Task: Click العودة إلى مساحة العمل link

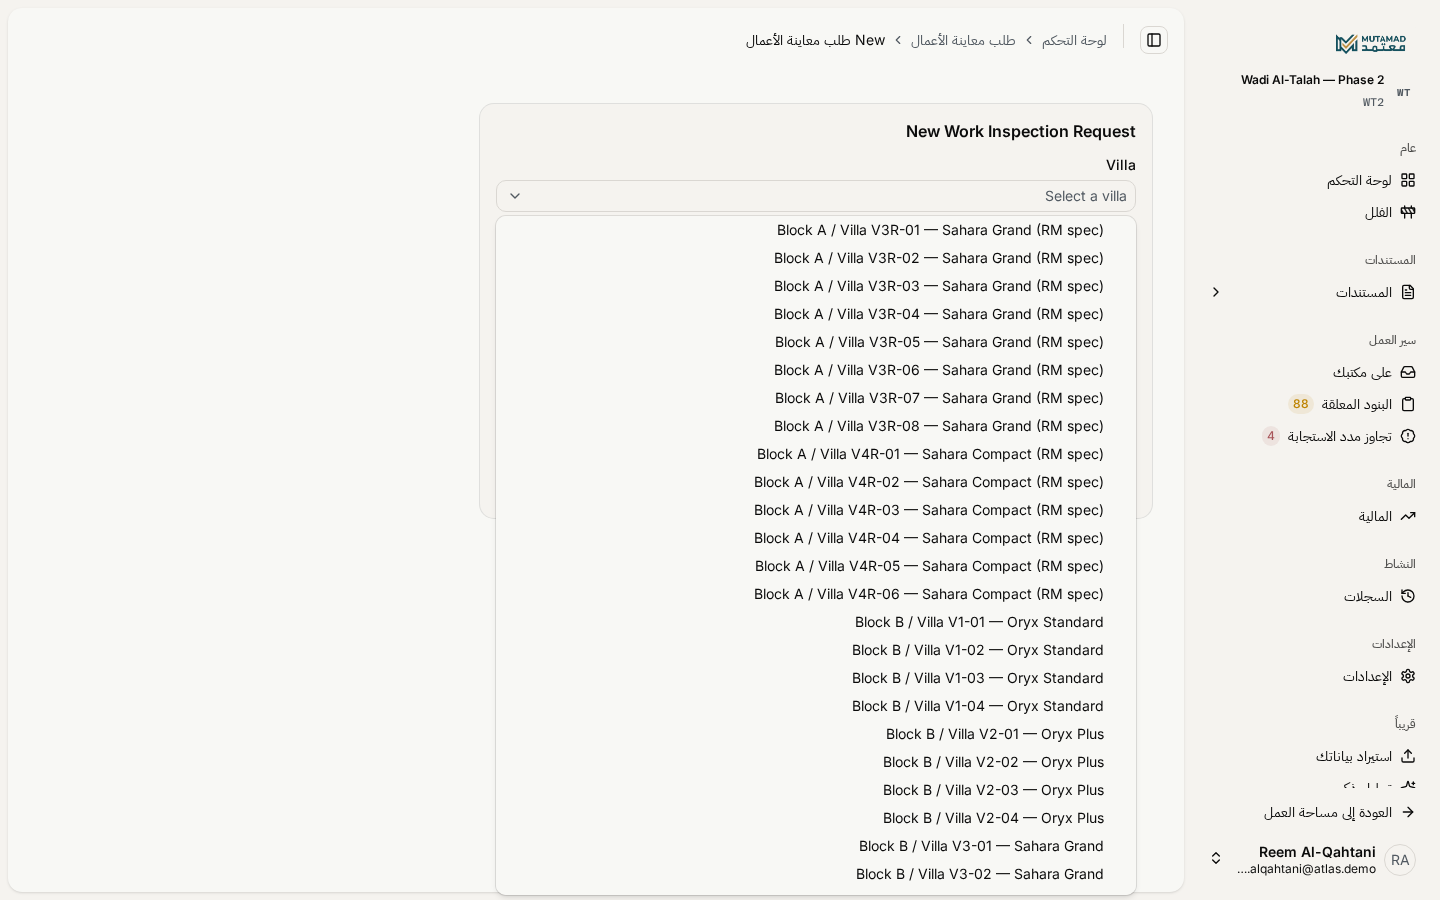Action: (x=1312, y=812)
